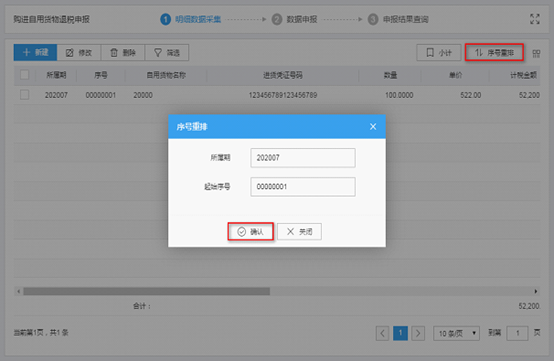The height and width of the screenshot is (361, 554).
Task: Select step 3 申报结果查询
Action: [398, 19]
